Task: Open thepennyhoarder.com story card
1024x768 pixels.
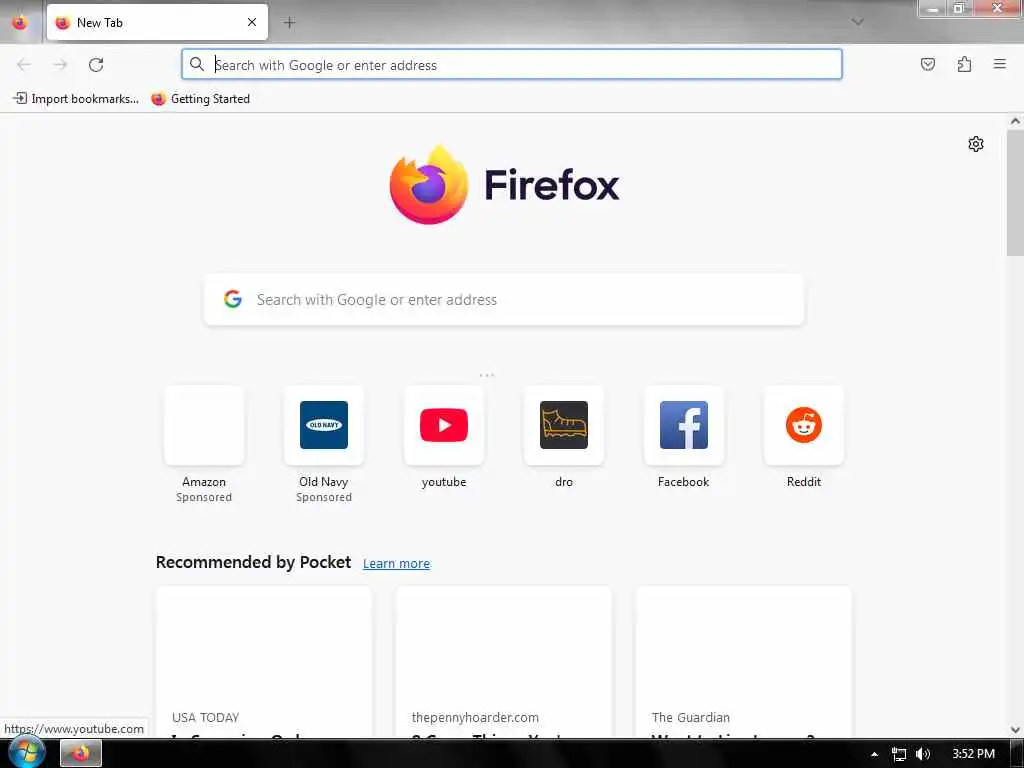Action: click(x=504, y=662)
